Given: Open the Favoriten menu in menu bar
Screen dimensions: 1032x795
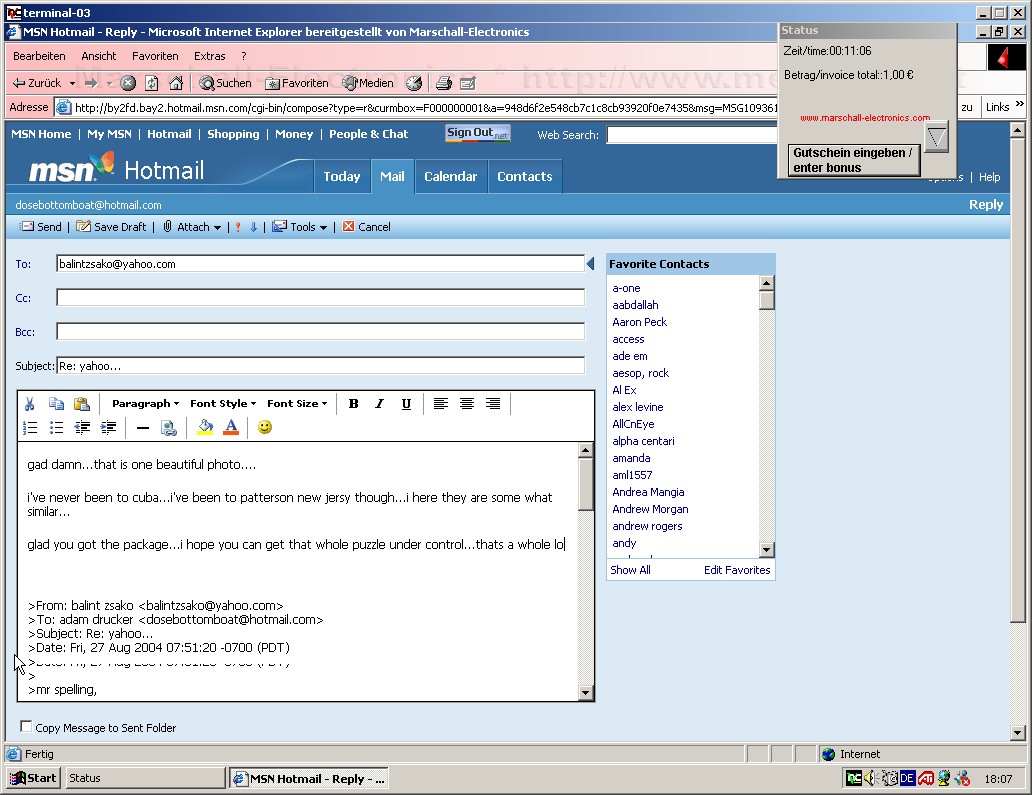Looking at the screenshot, I should [x=155, y=57].
